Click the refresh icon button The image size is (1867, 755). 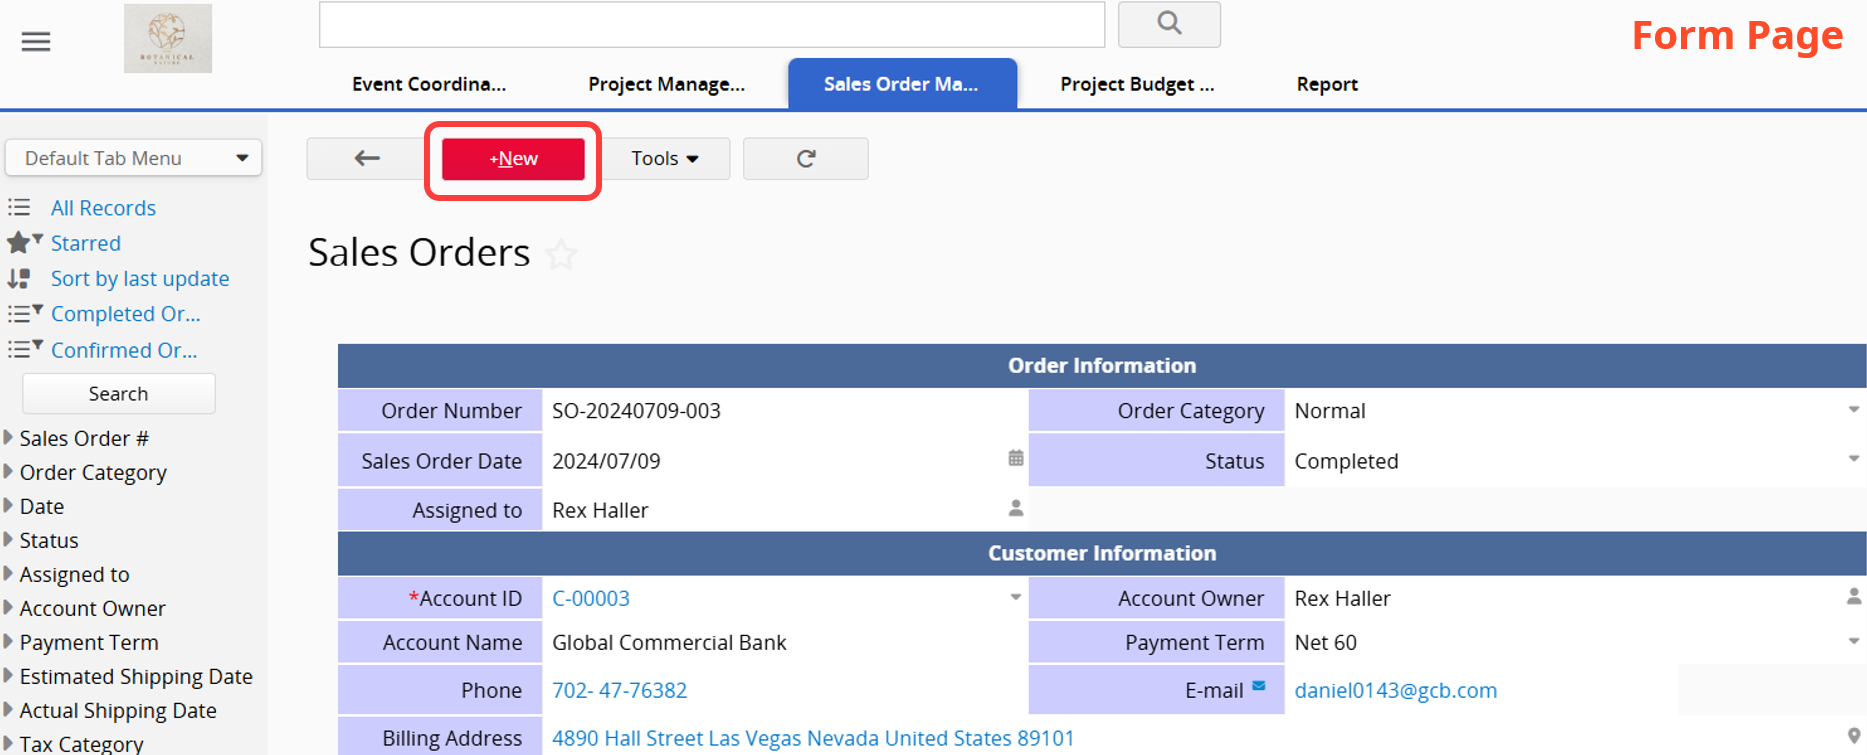point(805,158)
